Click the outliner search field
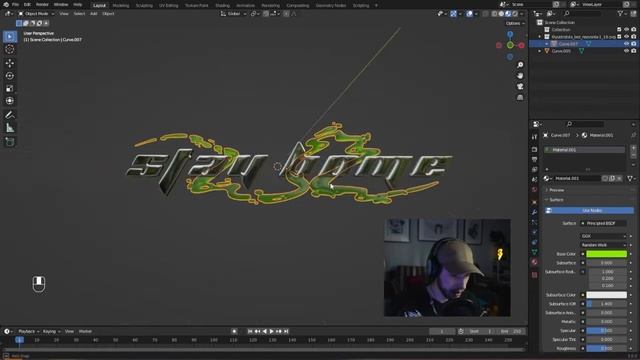Image resolution: width=640 pixels, height=360 pixels. pos(582,14)
